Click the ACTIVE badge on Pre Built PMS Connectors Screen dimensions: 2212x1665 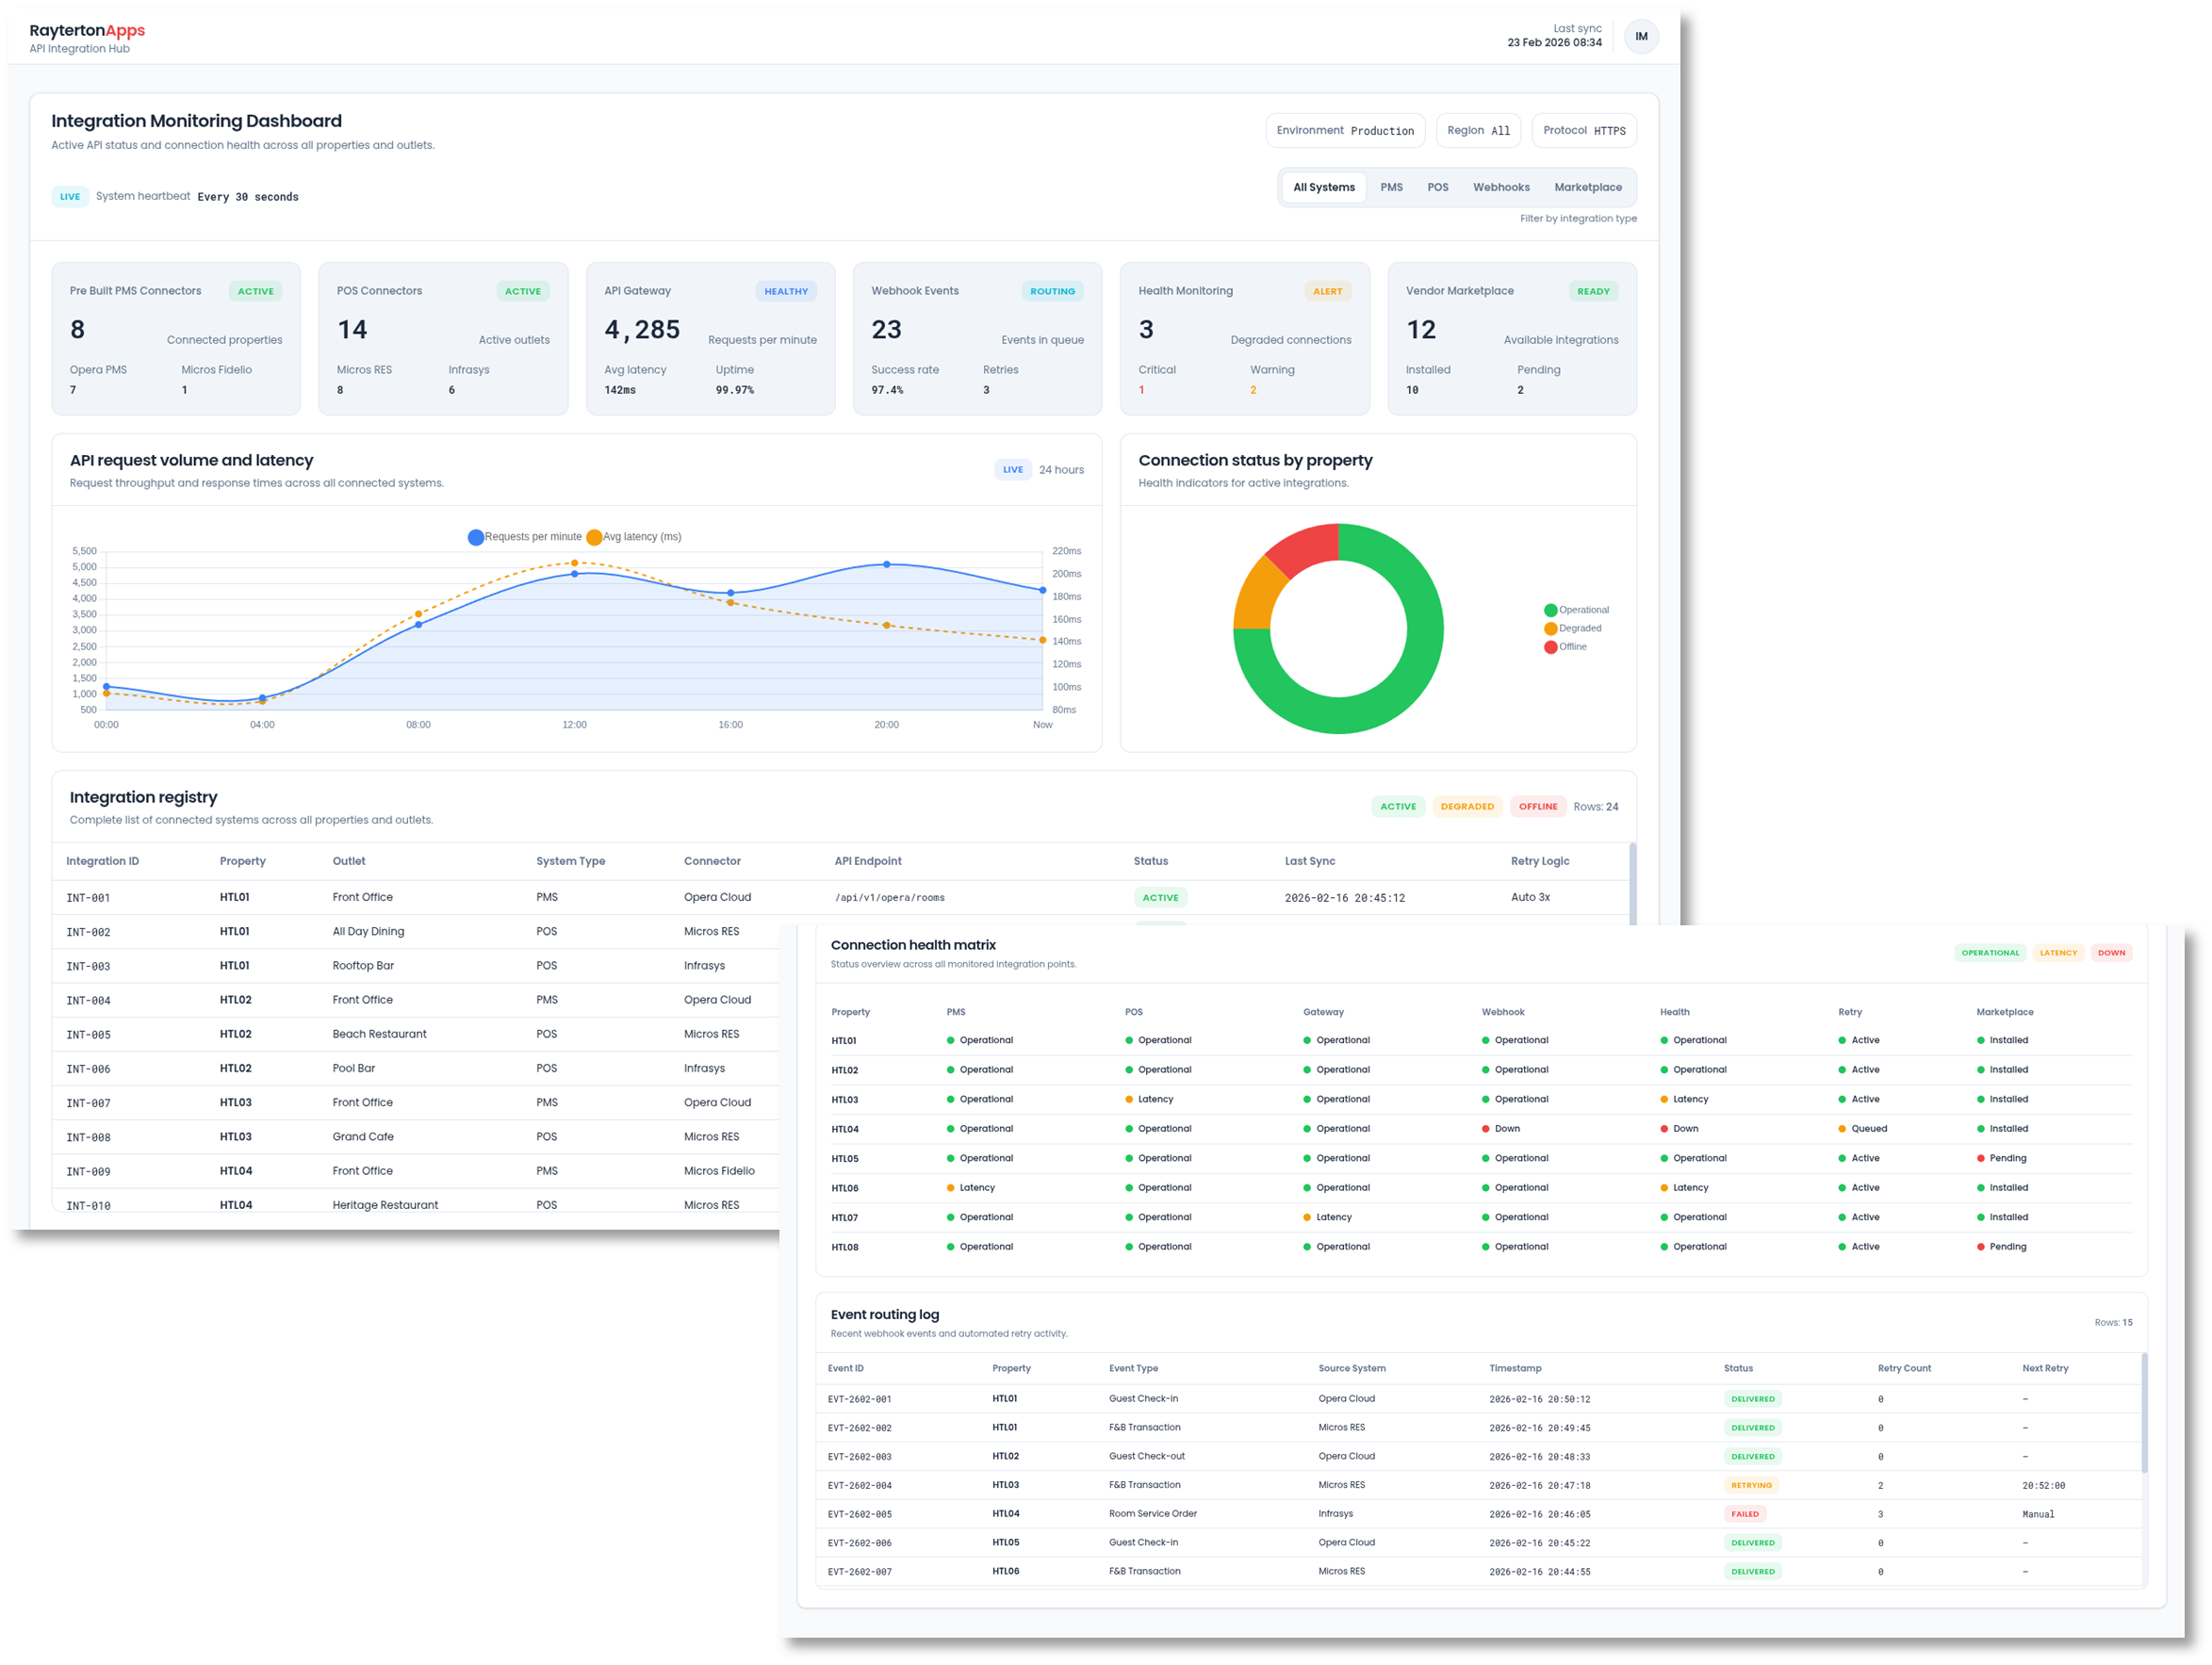pos(256,291)
